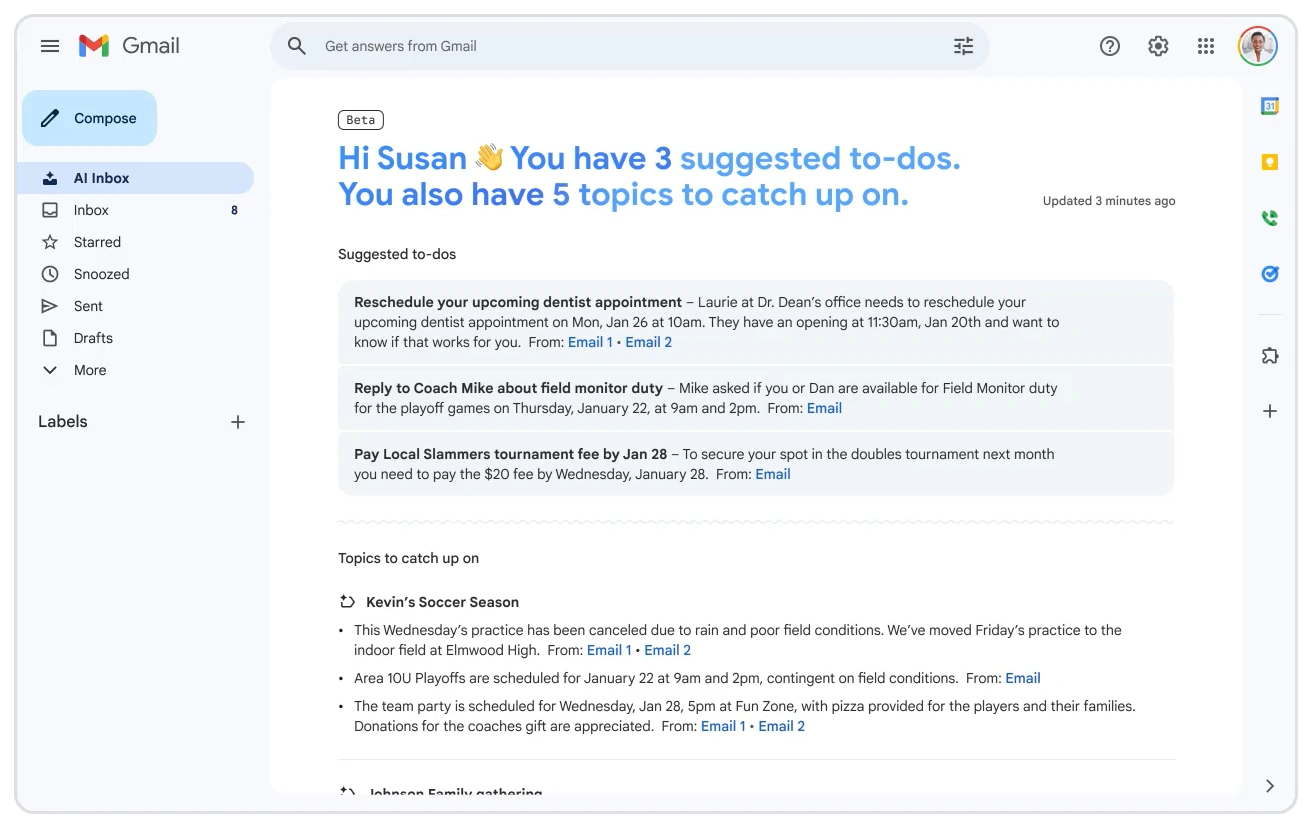Screen dimensions: 1309x826
Task: Open the Google Keep notes panel
Action: point(1269,161)
